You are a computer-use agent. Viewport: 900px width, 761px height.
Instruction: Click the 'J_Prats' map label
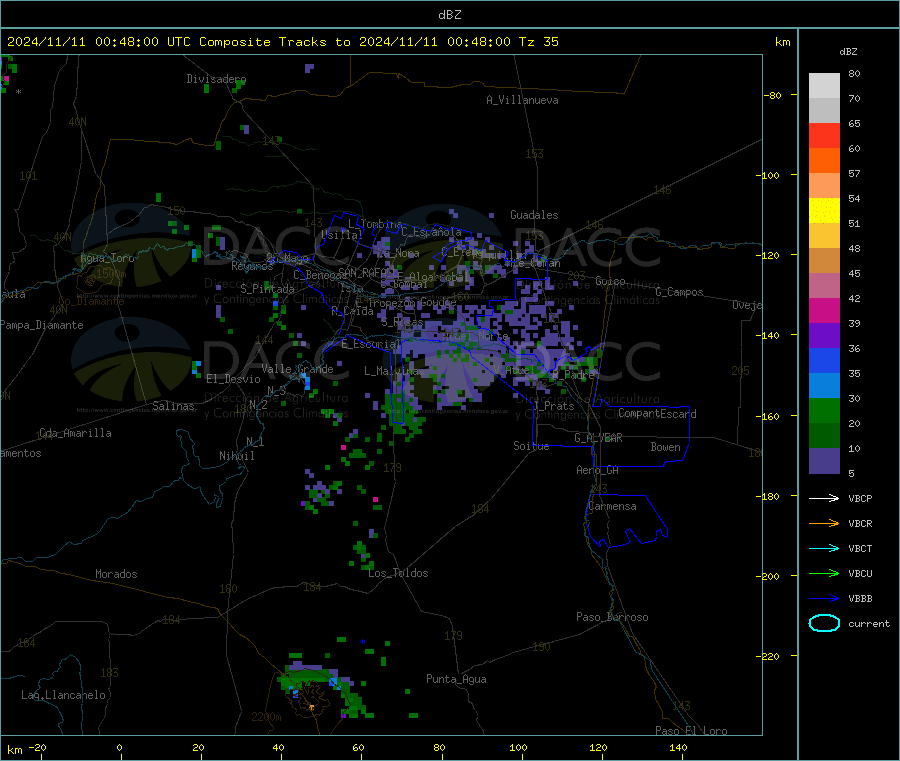point(553,406)
